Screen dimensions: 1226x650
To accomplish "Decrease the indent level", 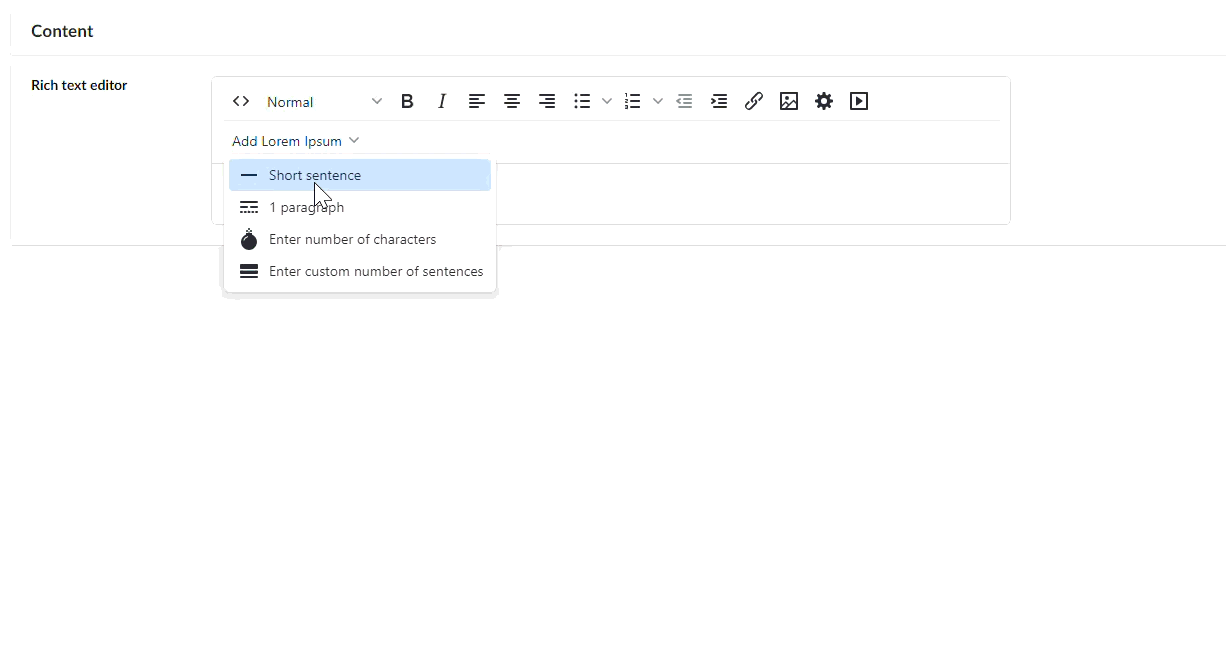I will point(684,101).
